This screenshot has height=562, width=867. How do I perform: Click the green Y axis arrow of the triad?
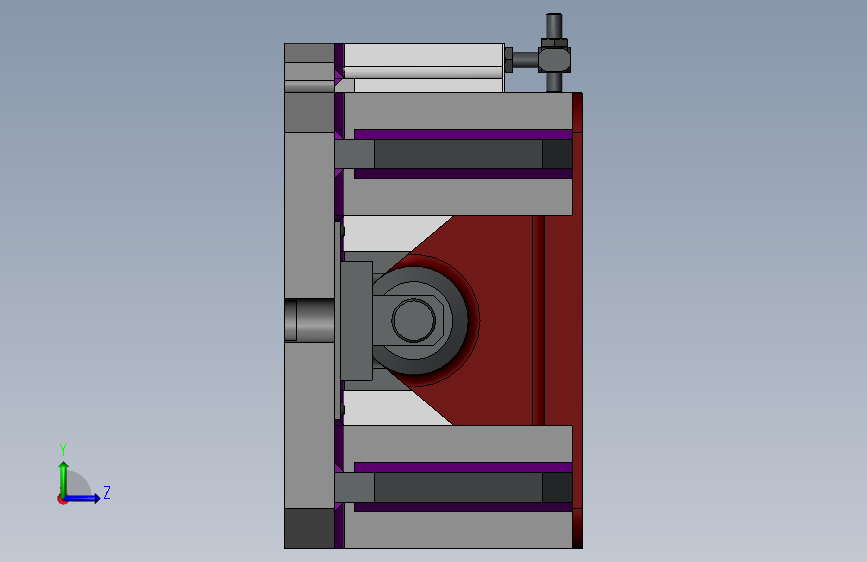click(64, 479)
